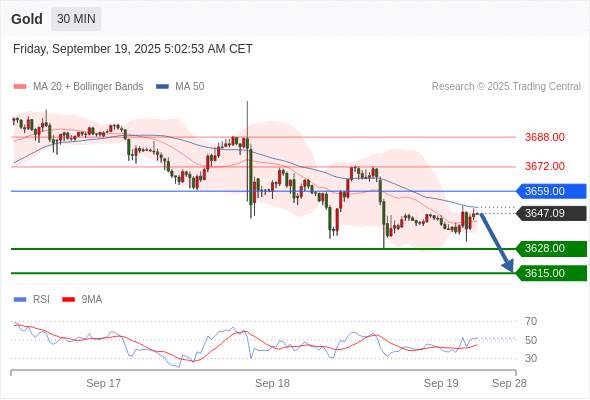
Task: Click the RSI 30 axis level
Action: point(531,358)
